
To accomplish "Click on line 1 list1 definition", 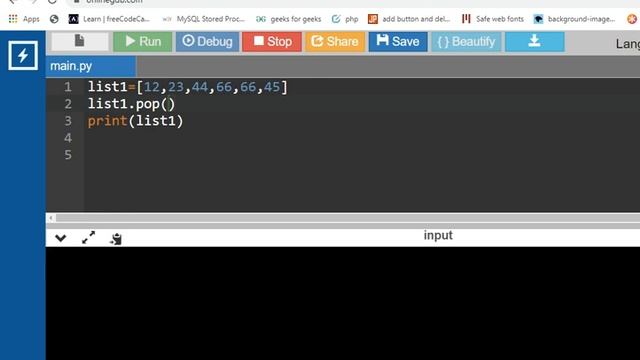I will 188,87.
